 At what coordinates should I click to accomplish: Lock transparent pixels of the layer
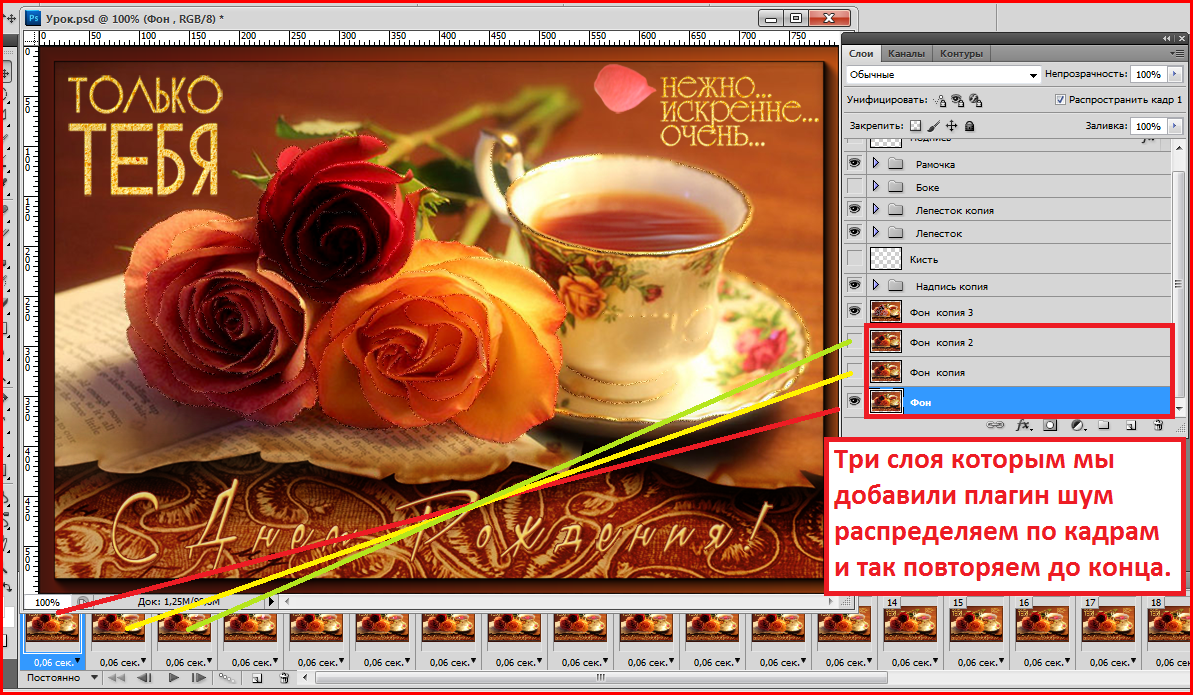click(x=916, y=126)
